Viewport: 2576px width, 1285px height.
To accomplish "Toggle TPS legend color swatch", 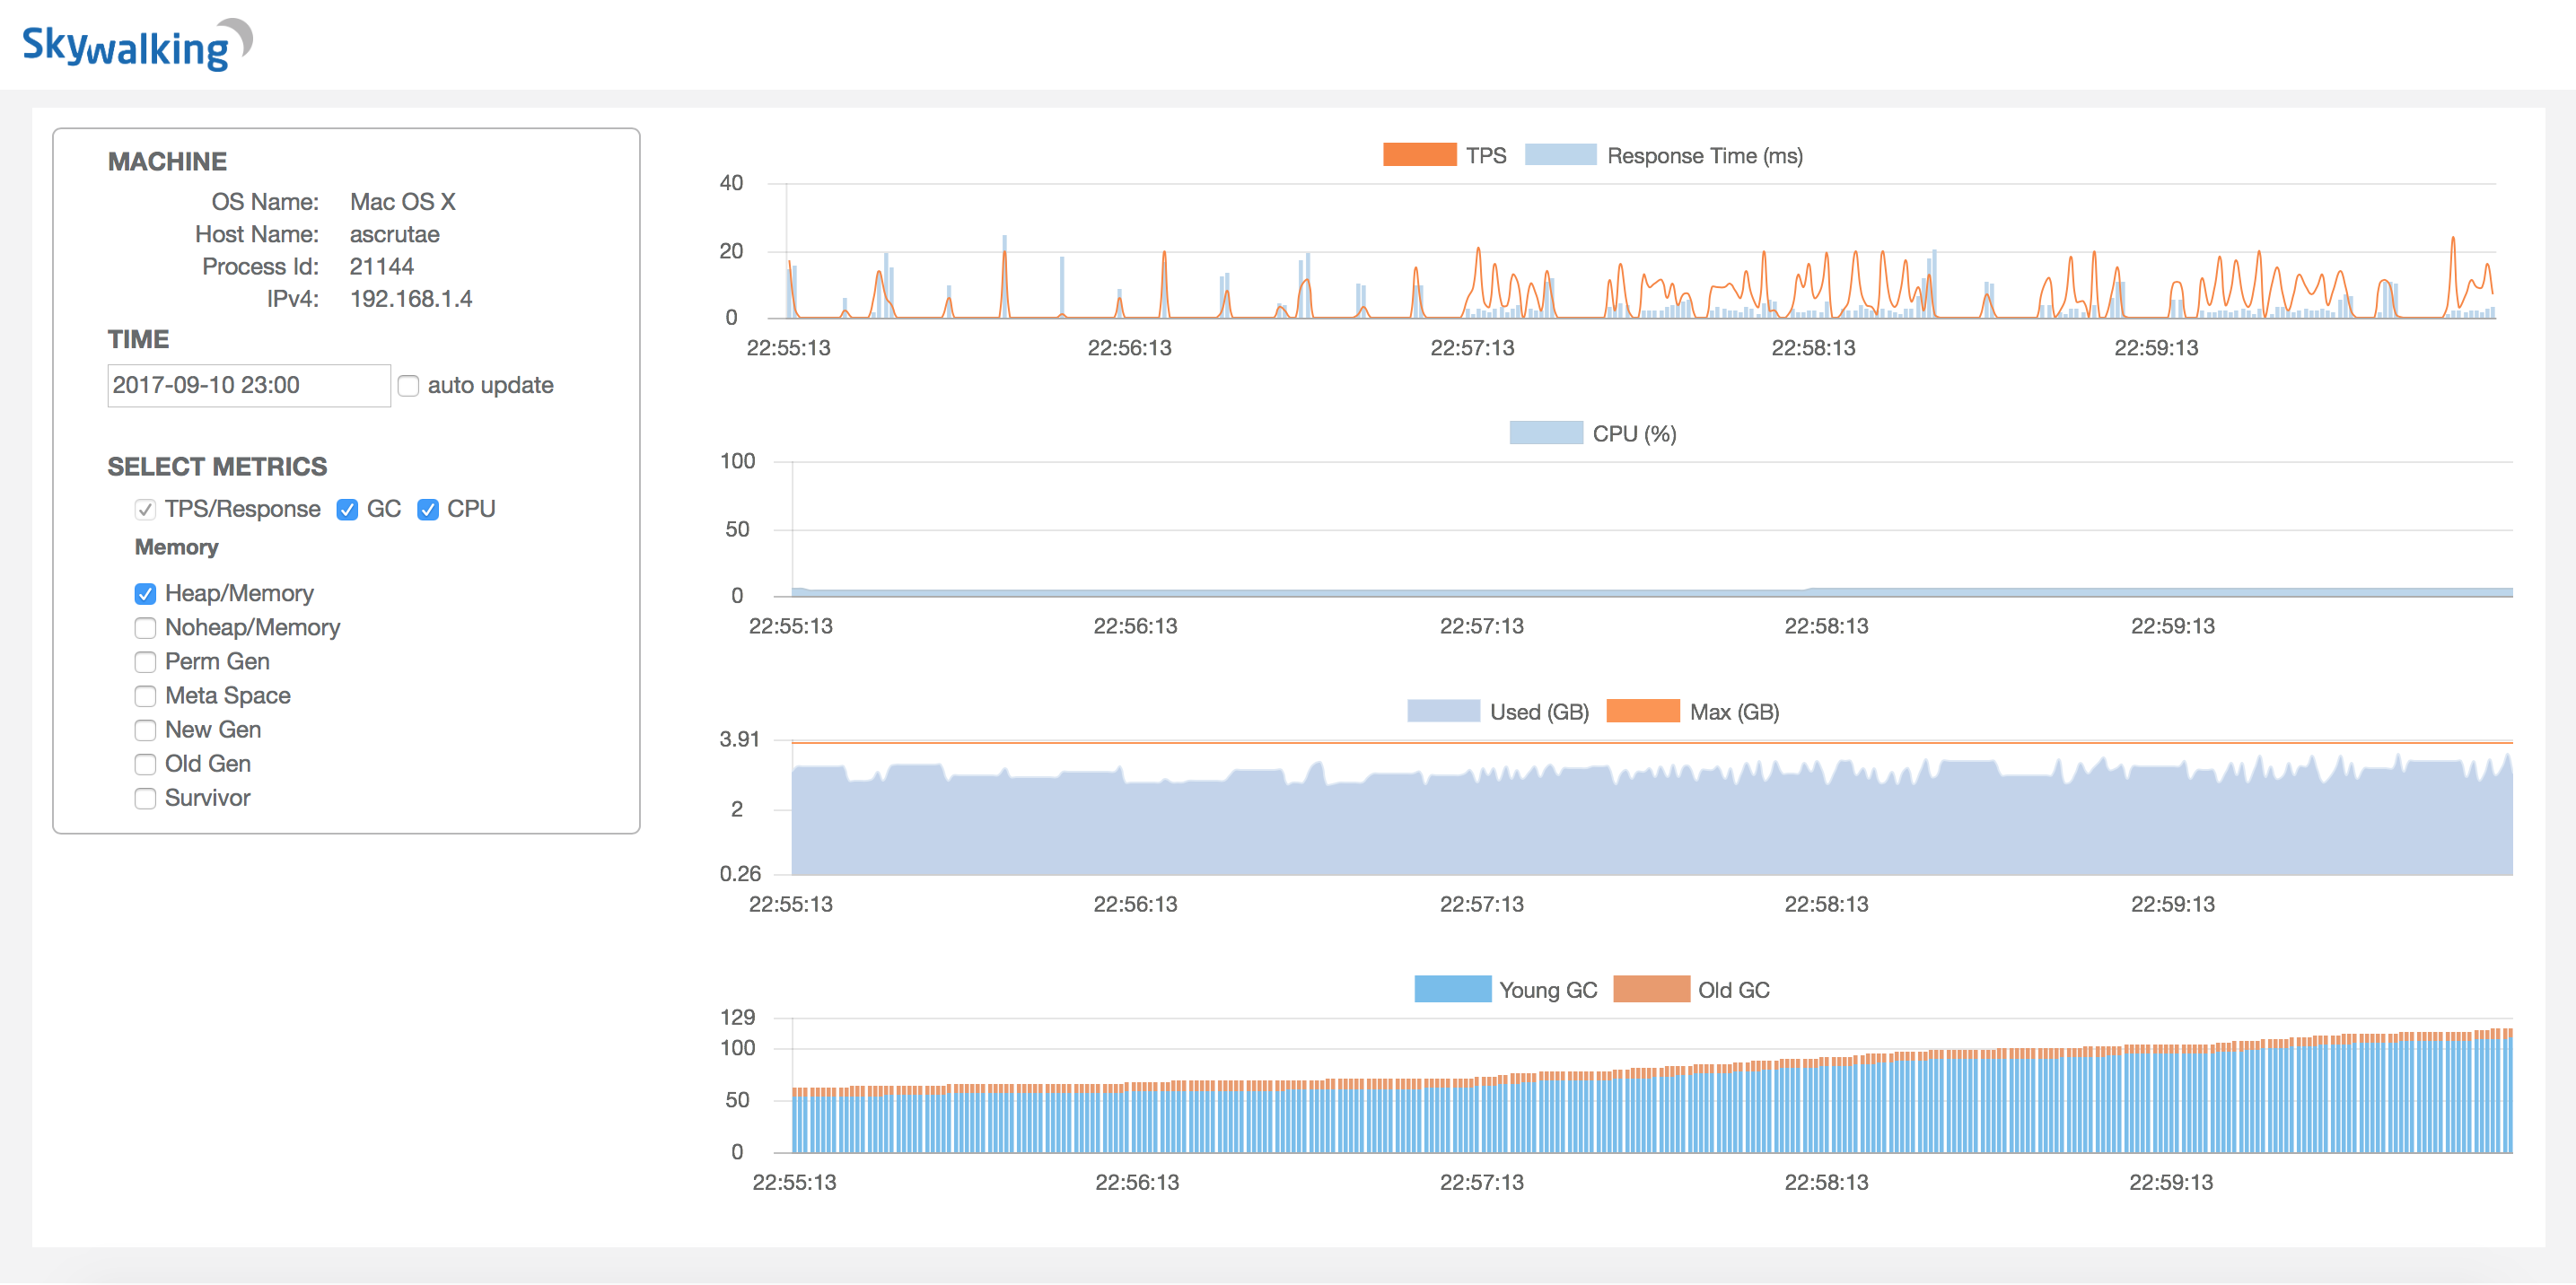I will [1419, 155].
